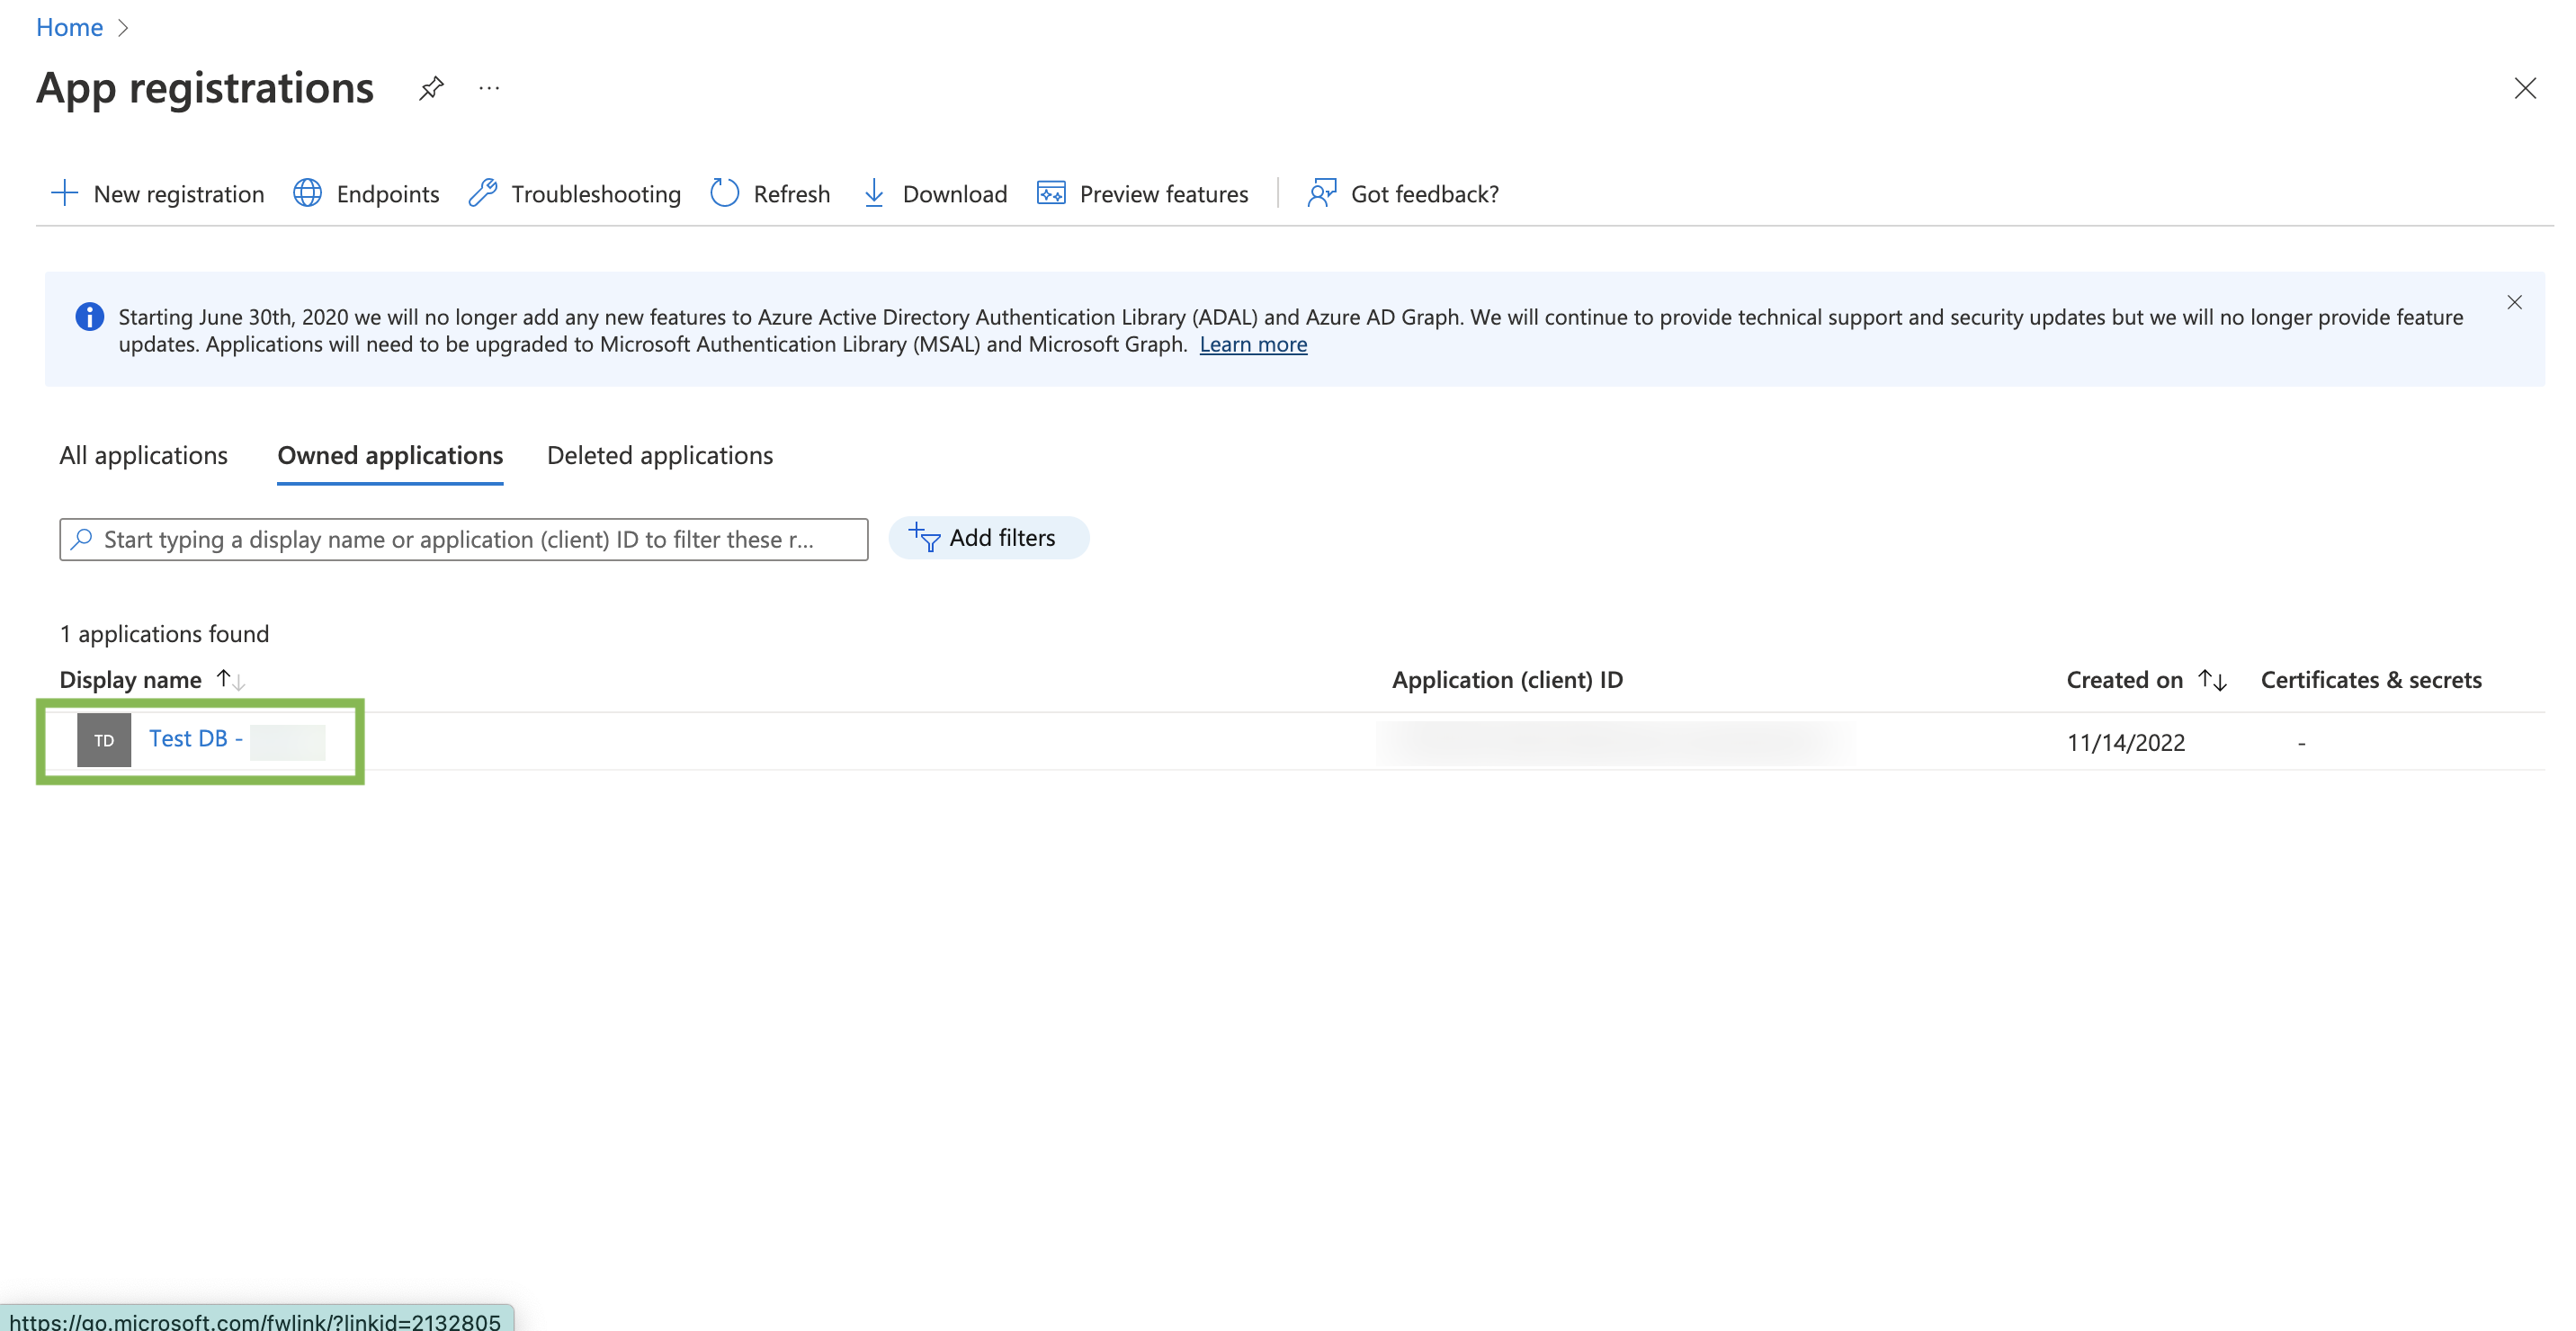The height and width of the screenshot is (1331, 2576).
Task: Click the Download label
Action: tap(955, 194)
